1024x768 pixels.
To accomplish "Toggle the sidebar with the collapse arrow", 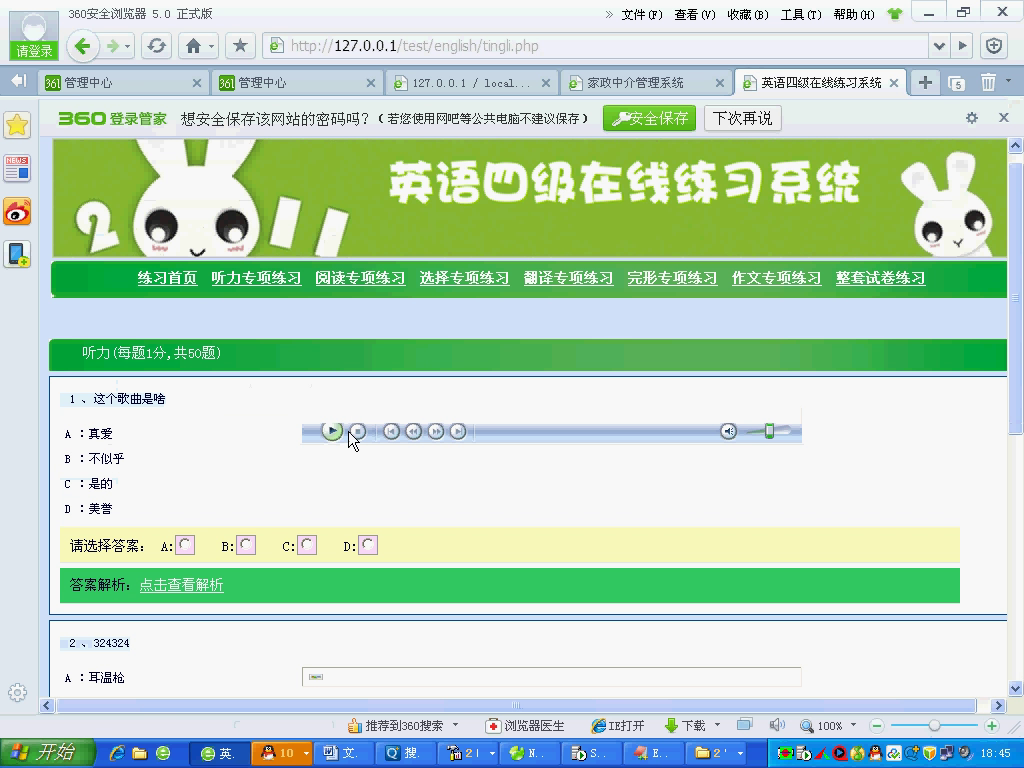I will tap(18, 81).
